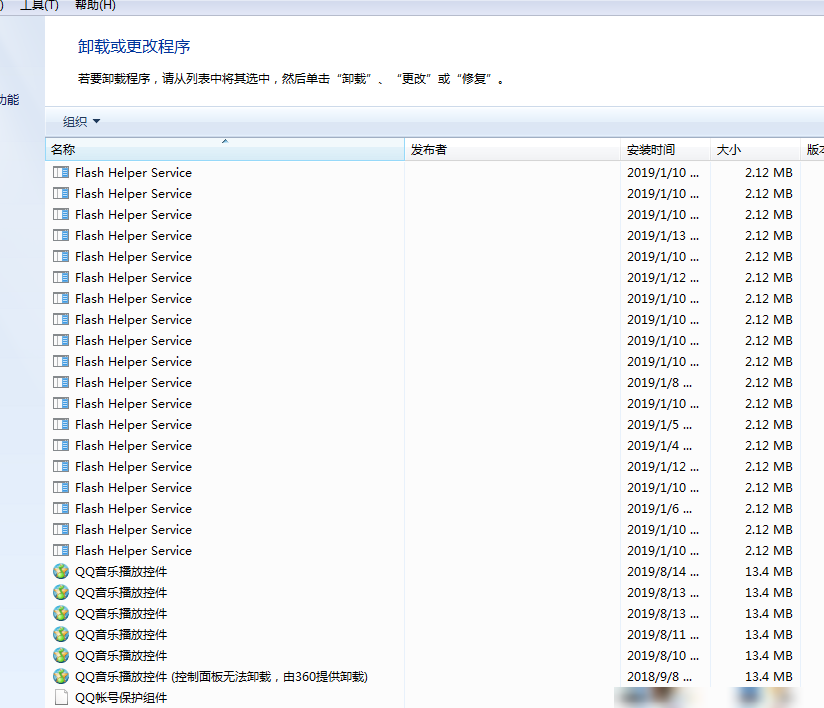Click 13.4 MB size in 2018/9/8 row

coord(768,677)
